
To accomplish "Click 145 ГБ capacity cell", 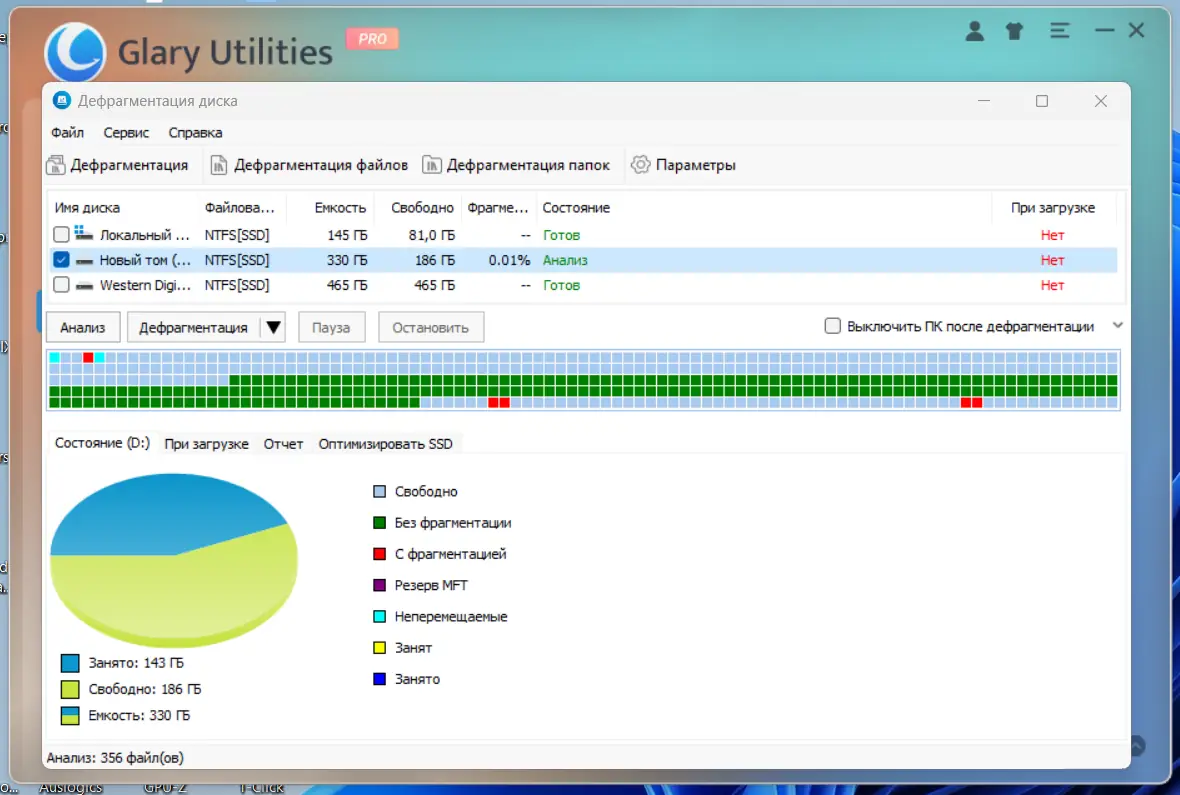I will click(x=347, y=236).
